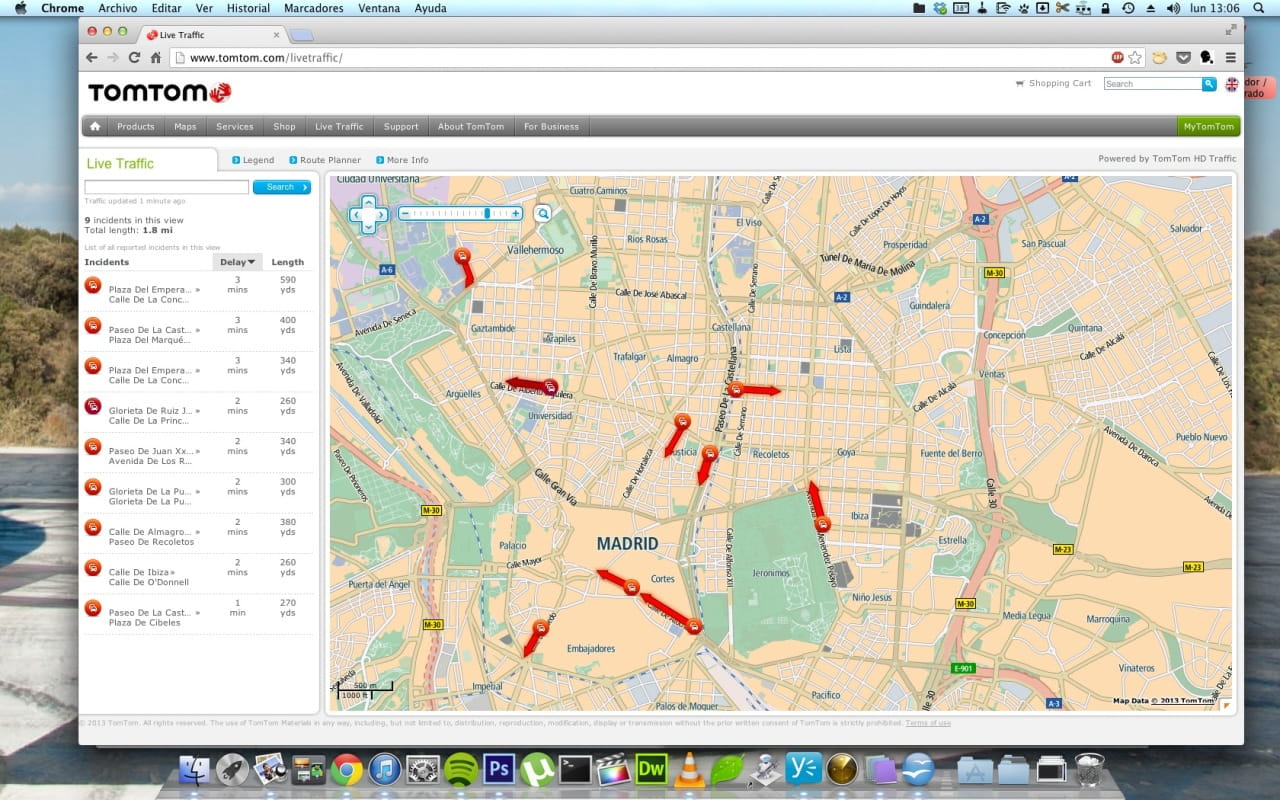Click the Live Traffic location search field
The height and width of the screenshot is (800, 1280).
tap(166, 187)
